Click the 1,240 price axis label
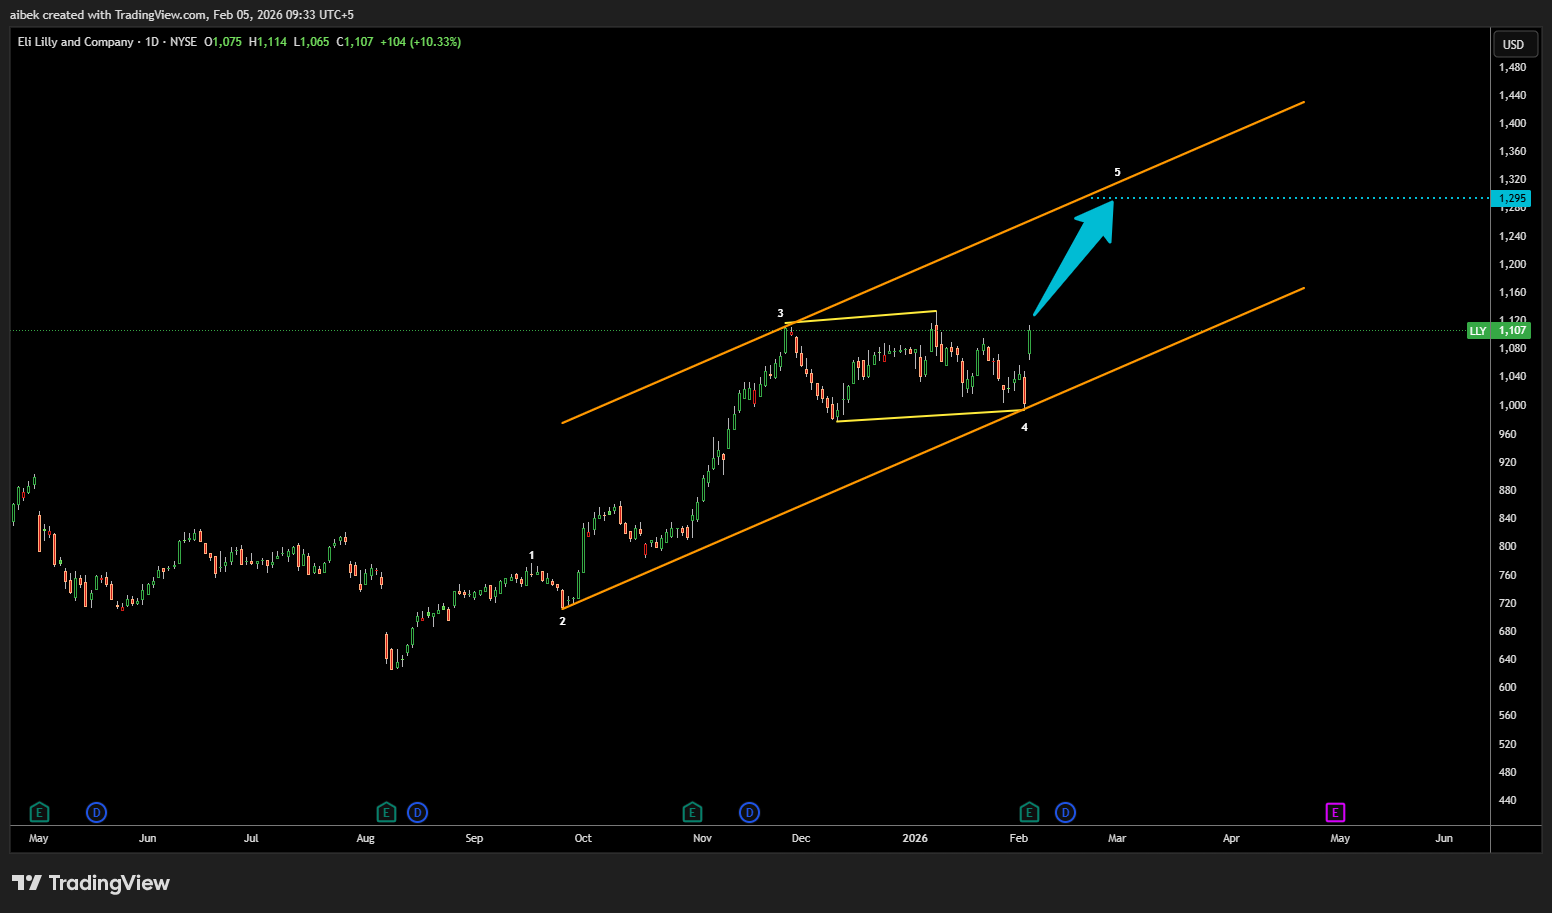Image resolution: width=1552 pixels, height=913 pixels. 1512,237
